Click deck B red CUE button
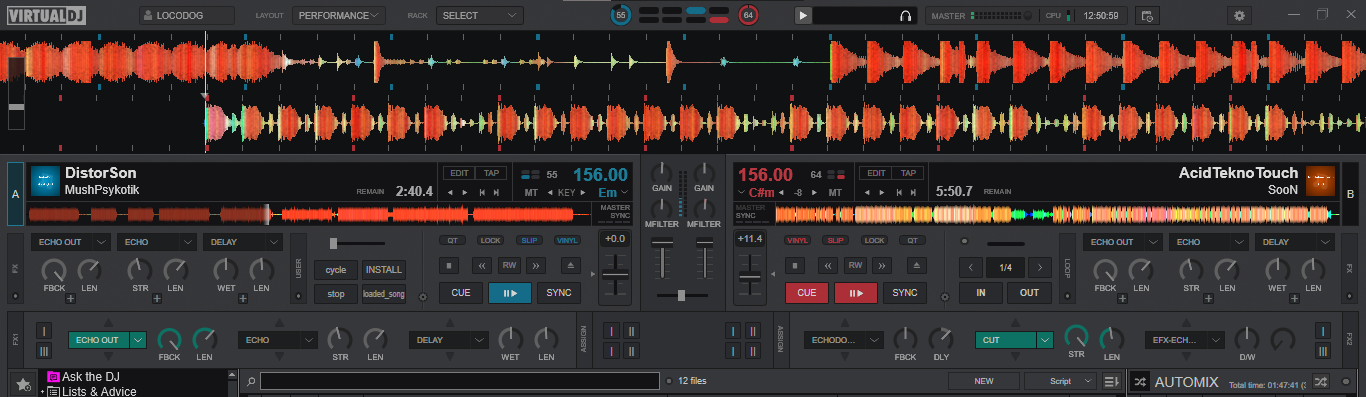This screenshot has height=397, width=1366. [807, 293]
